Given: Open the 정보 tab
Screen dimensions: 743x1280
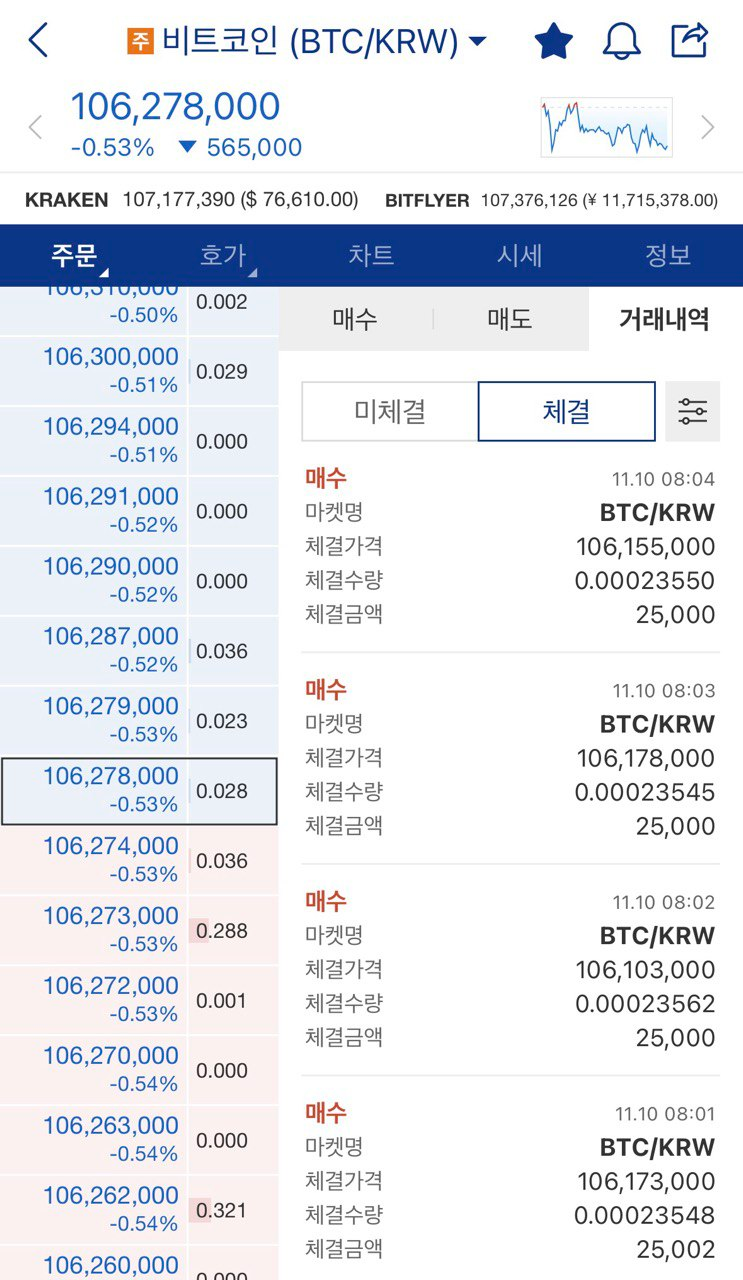Looking at the screenshot, I should coord(668,255).
